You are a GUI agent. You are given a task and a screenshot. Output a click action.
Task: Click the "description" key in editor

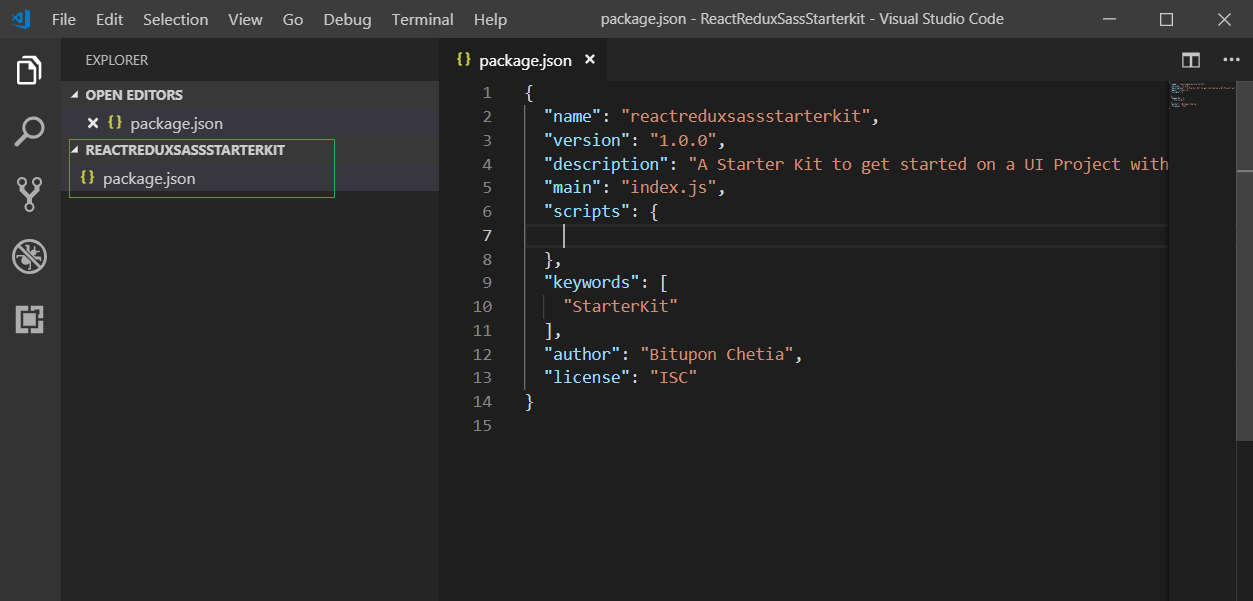coord(606,164)
